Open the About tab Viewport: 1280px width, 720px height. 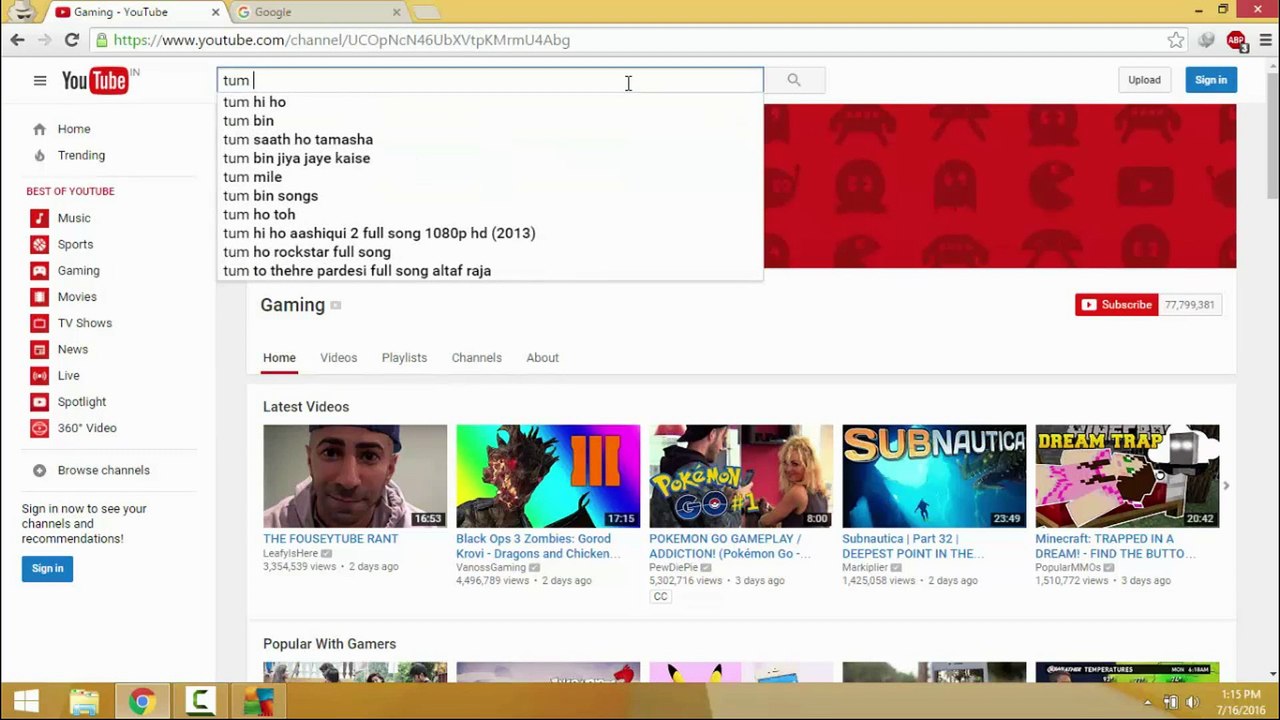(x=542, y=358)
